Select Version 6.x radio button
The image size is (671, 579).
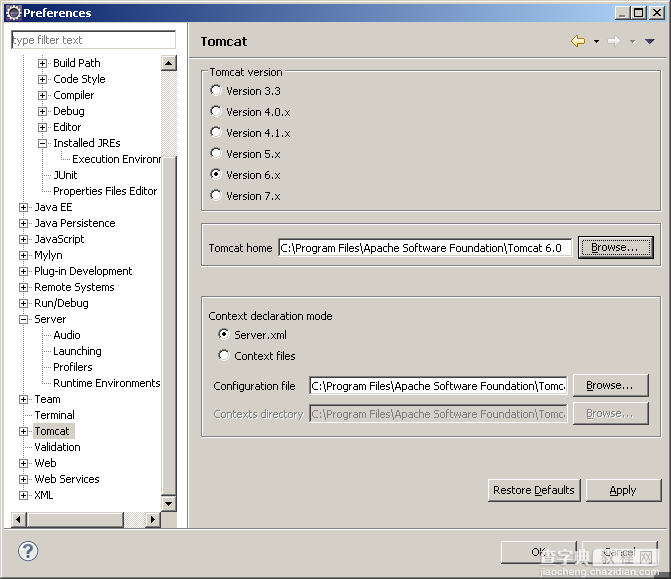(x=216, y=174)
